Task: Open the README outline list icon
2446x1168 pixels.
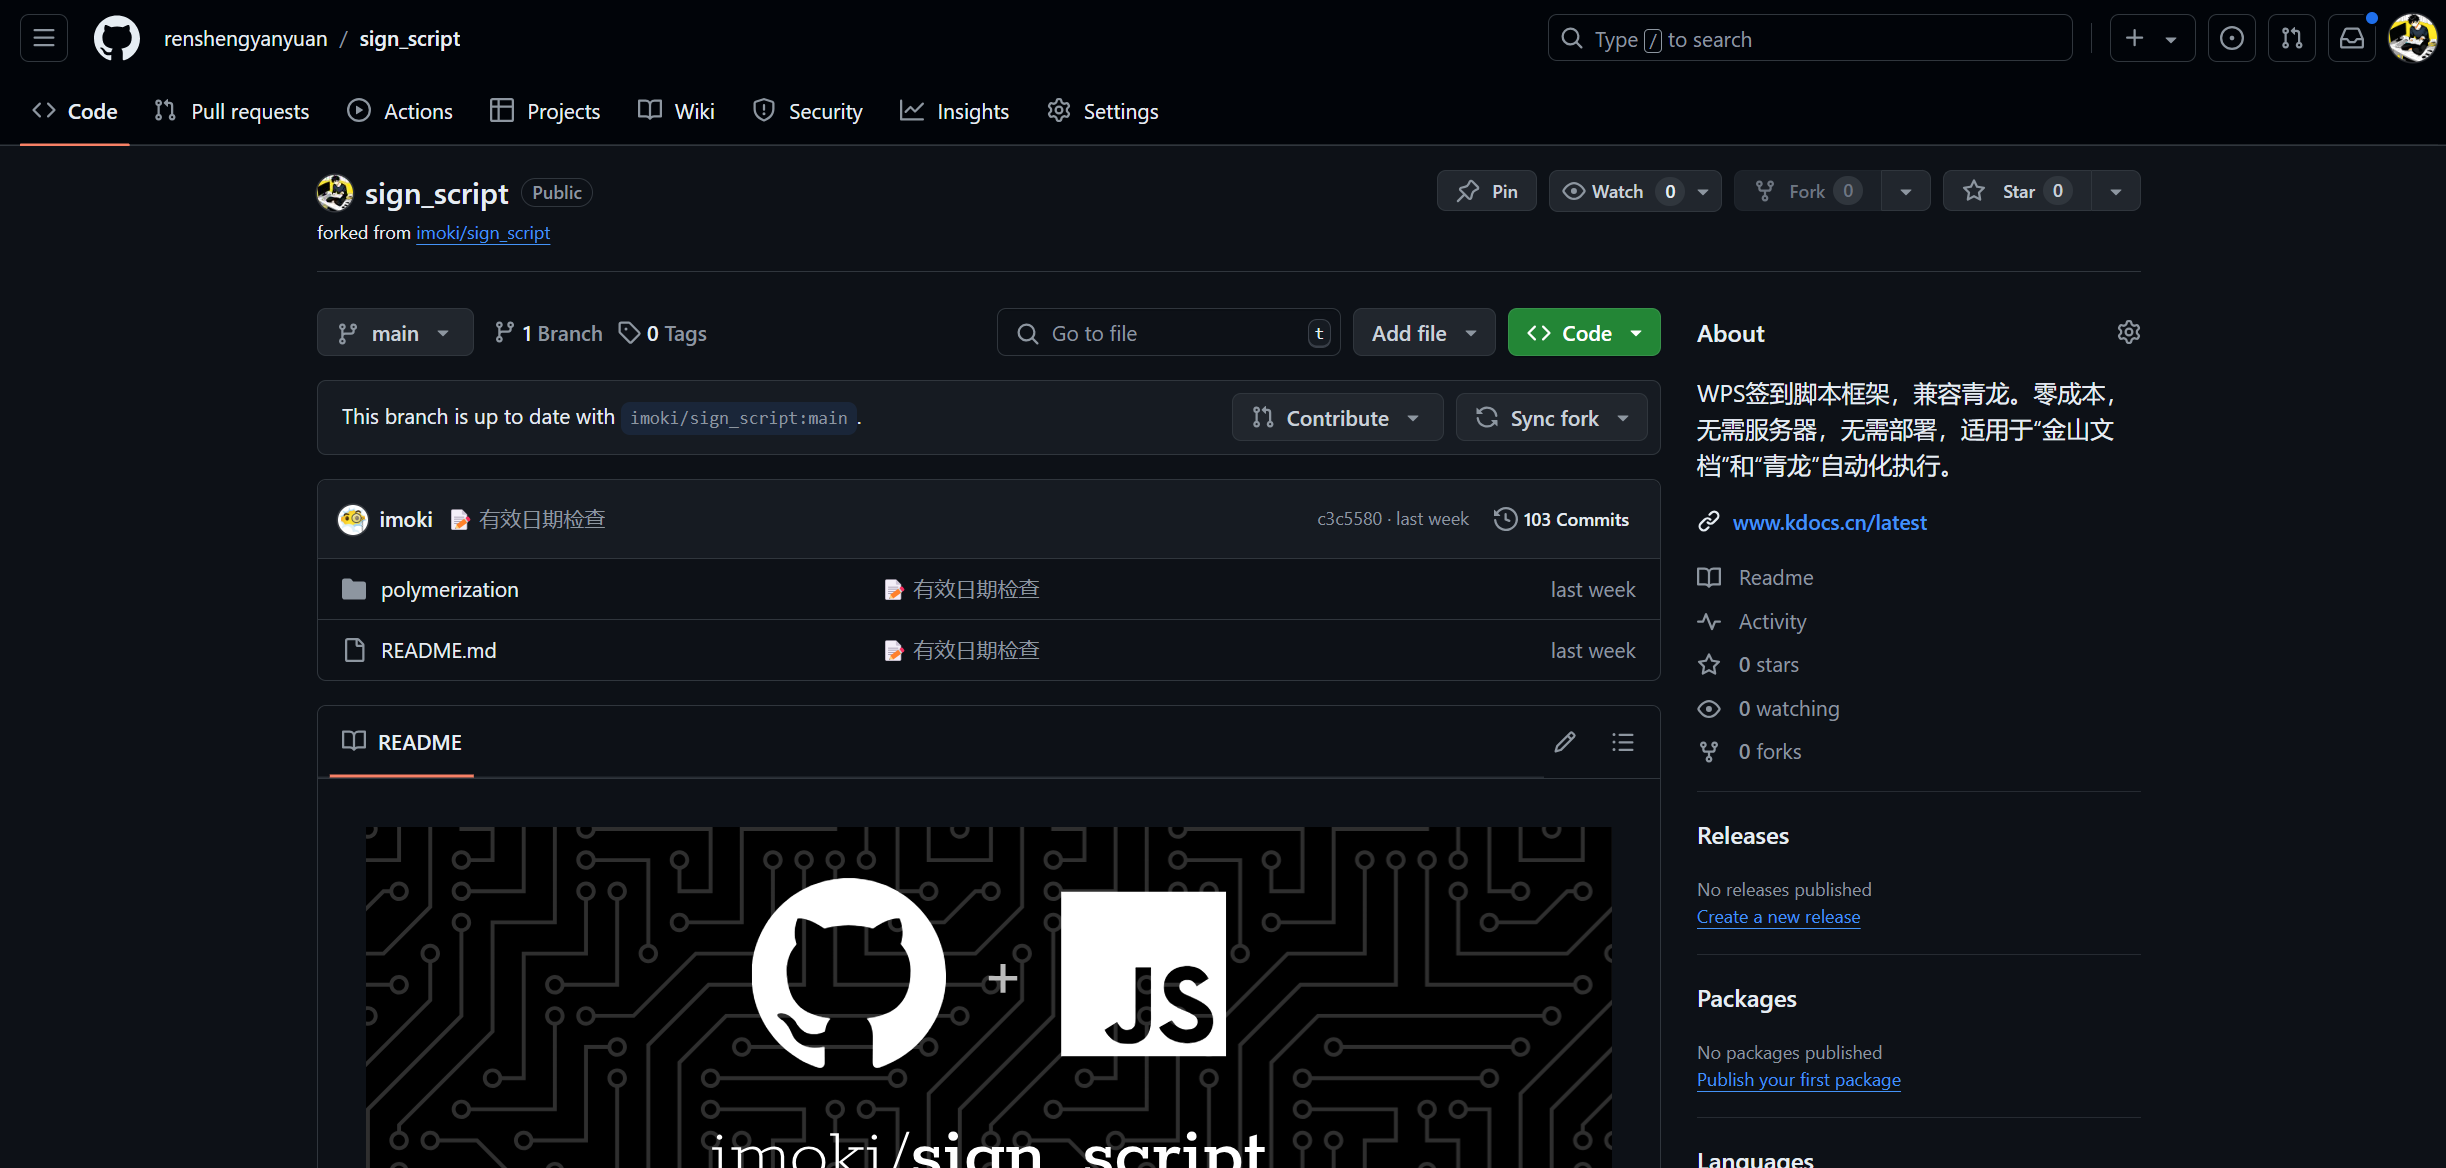Action: (1622, 742)
